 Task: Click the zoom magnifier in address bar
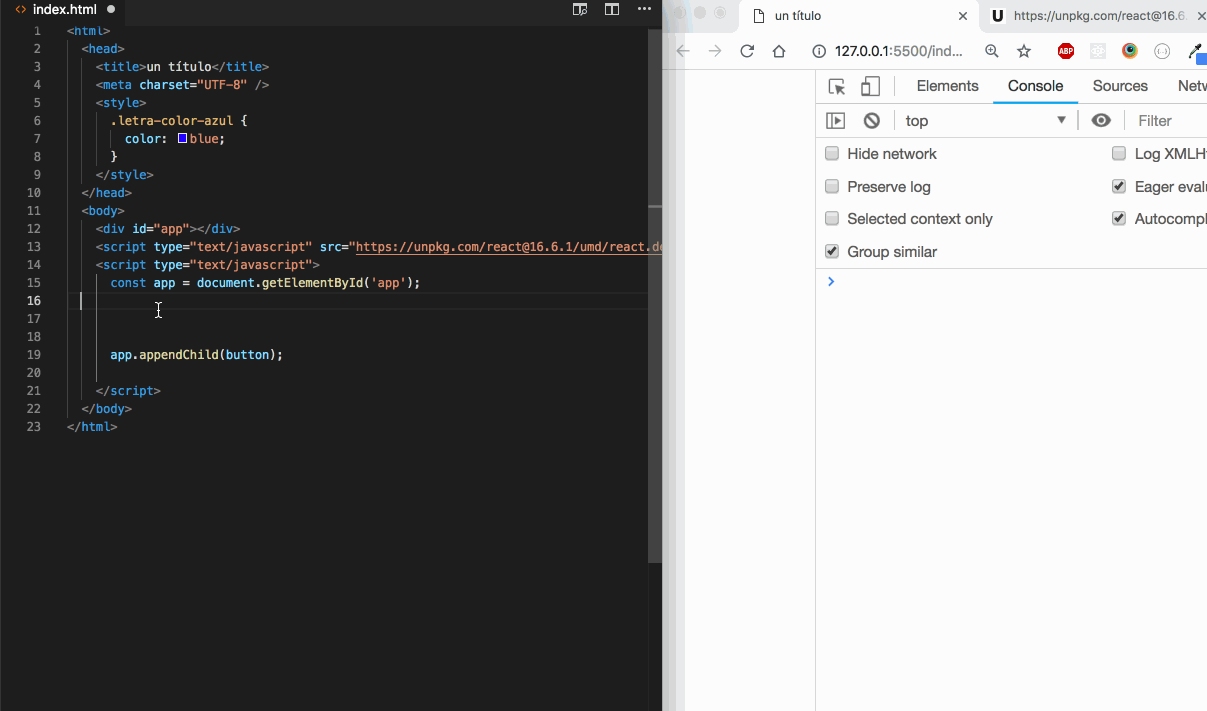(x=992, y=51)
